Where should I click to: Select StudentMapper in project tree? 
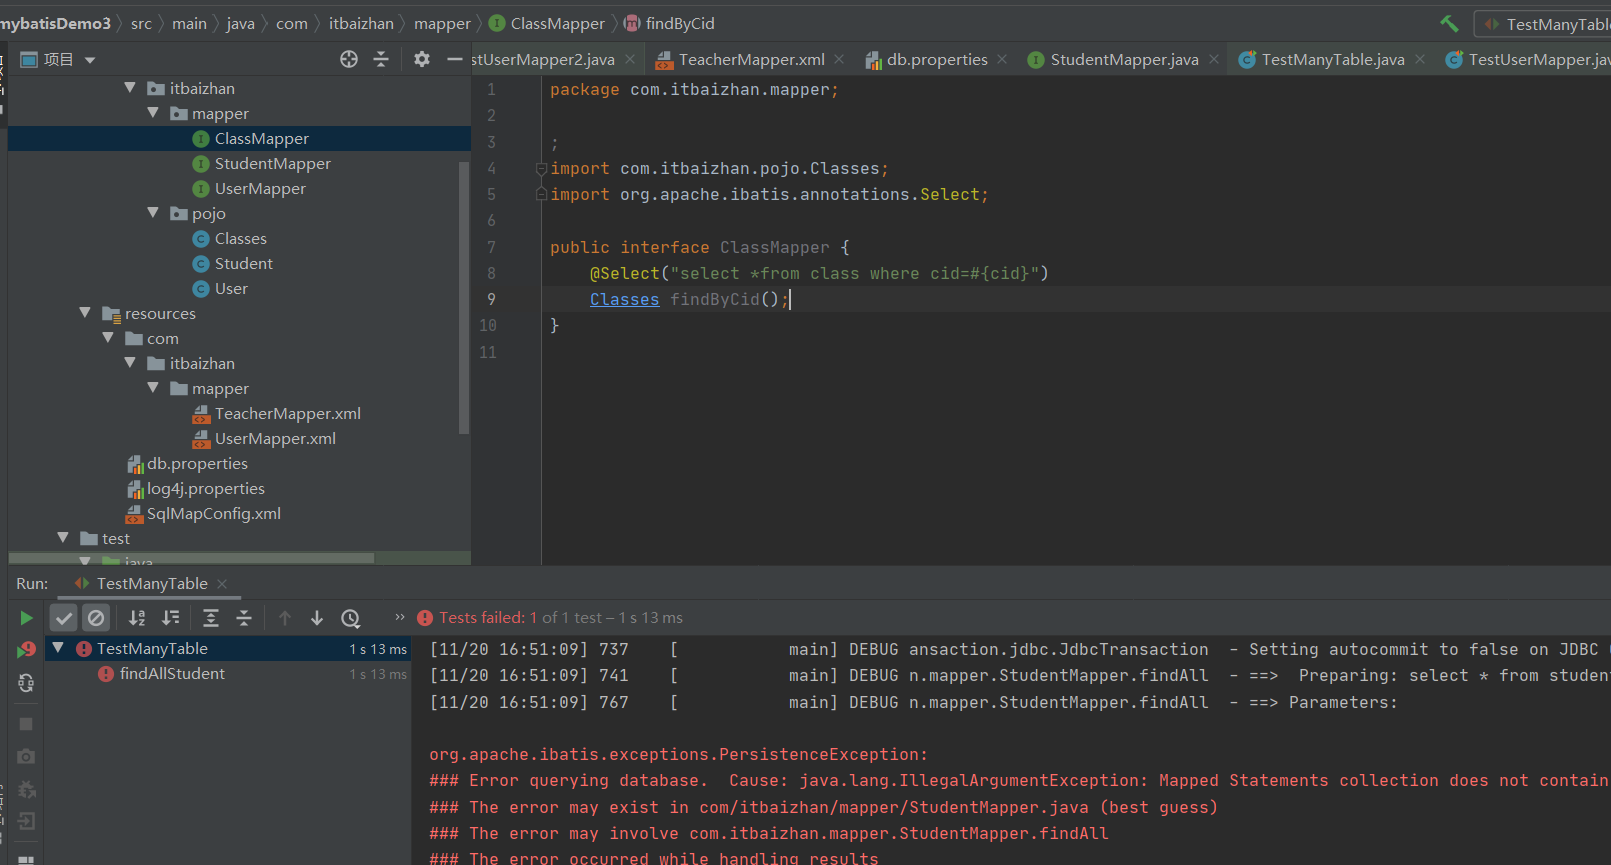[272, 164]
